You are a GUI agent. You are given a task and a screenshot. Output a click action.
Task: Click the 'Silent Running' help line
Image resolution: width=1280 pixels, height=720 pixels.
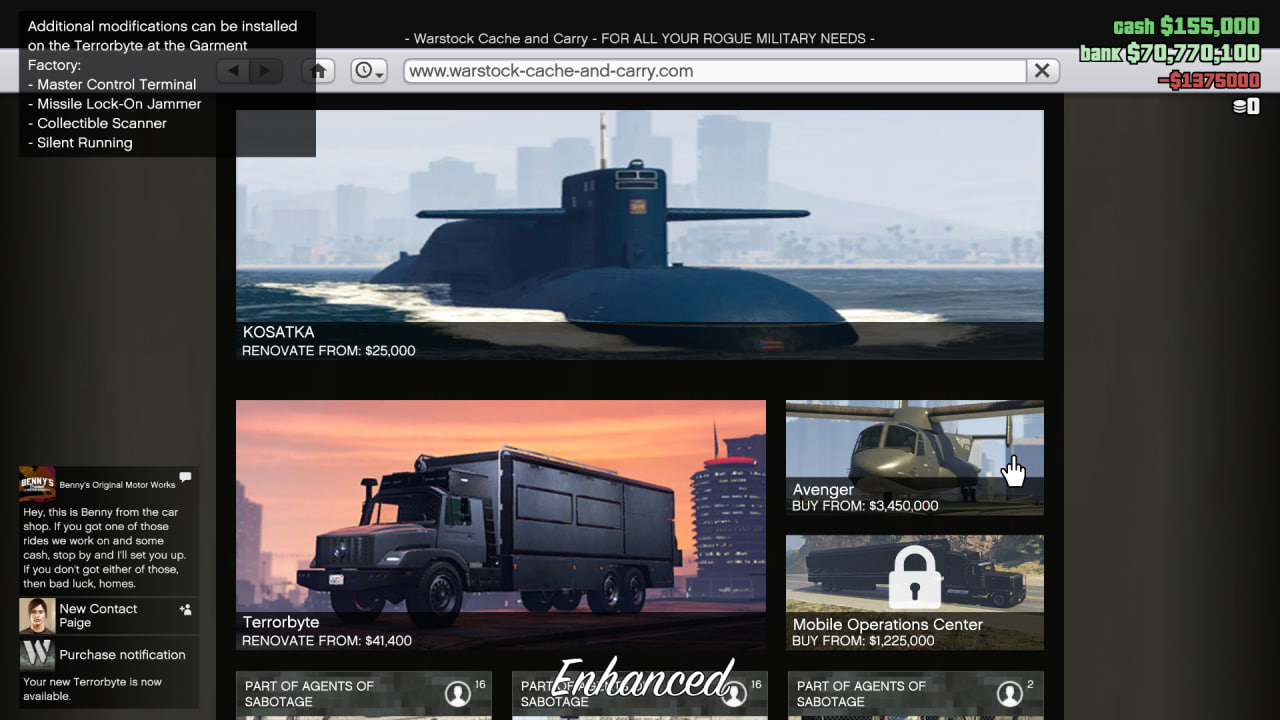[x=80, y=143]
